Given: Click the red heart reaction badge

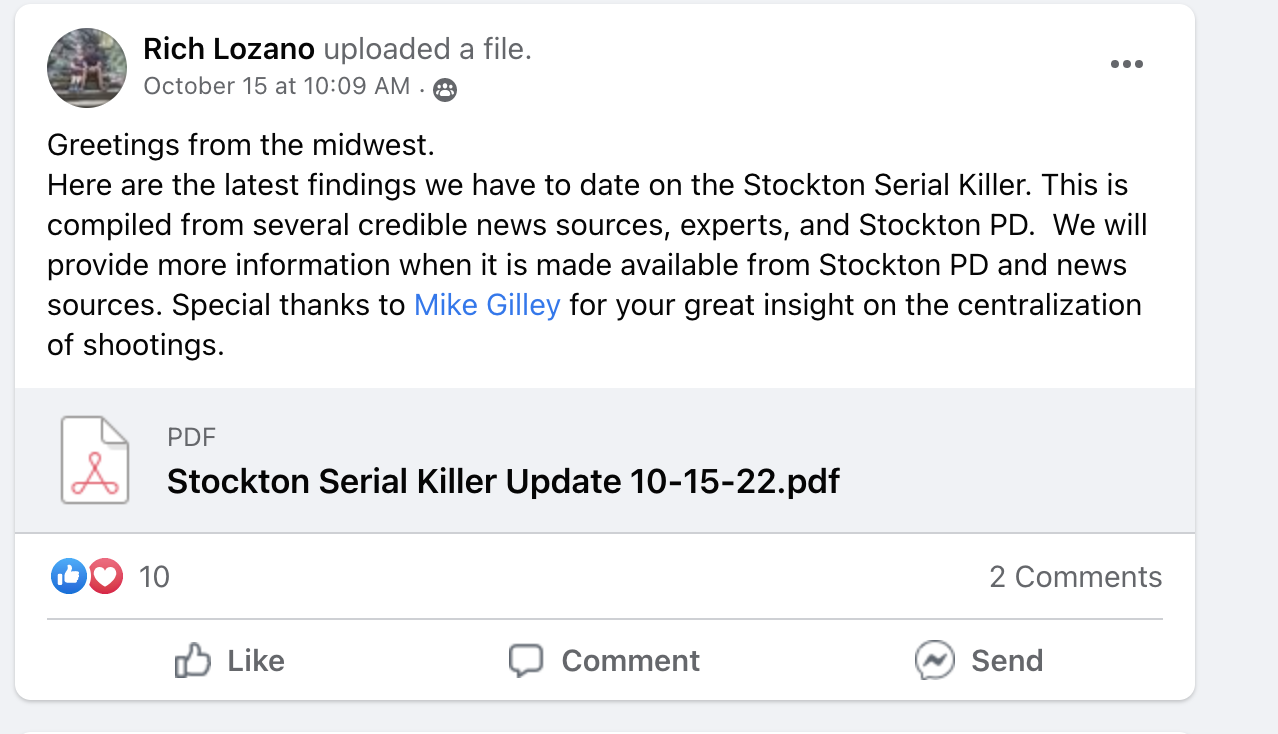Looking at the screenshot, I should [105, 576].
